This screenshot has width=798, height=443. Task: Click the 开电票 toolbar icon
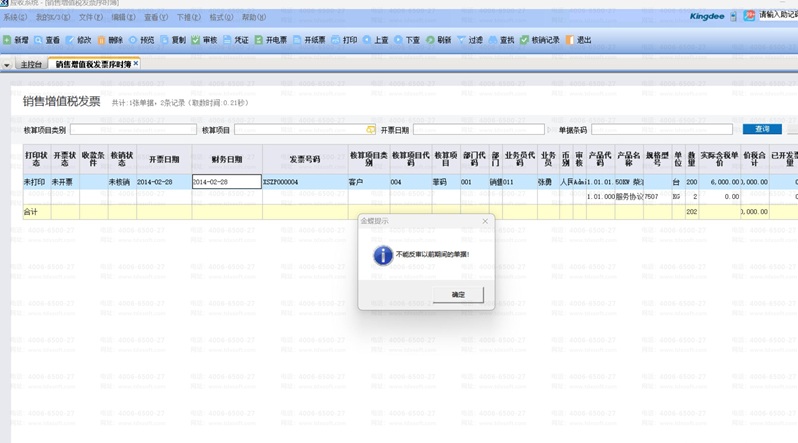coord(259,40)
